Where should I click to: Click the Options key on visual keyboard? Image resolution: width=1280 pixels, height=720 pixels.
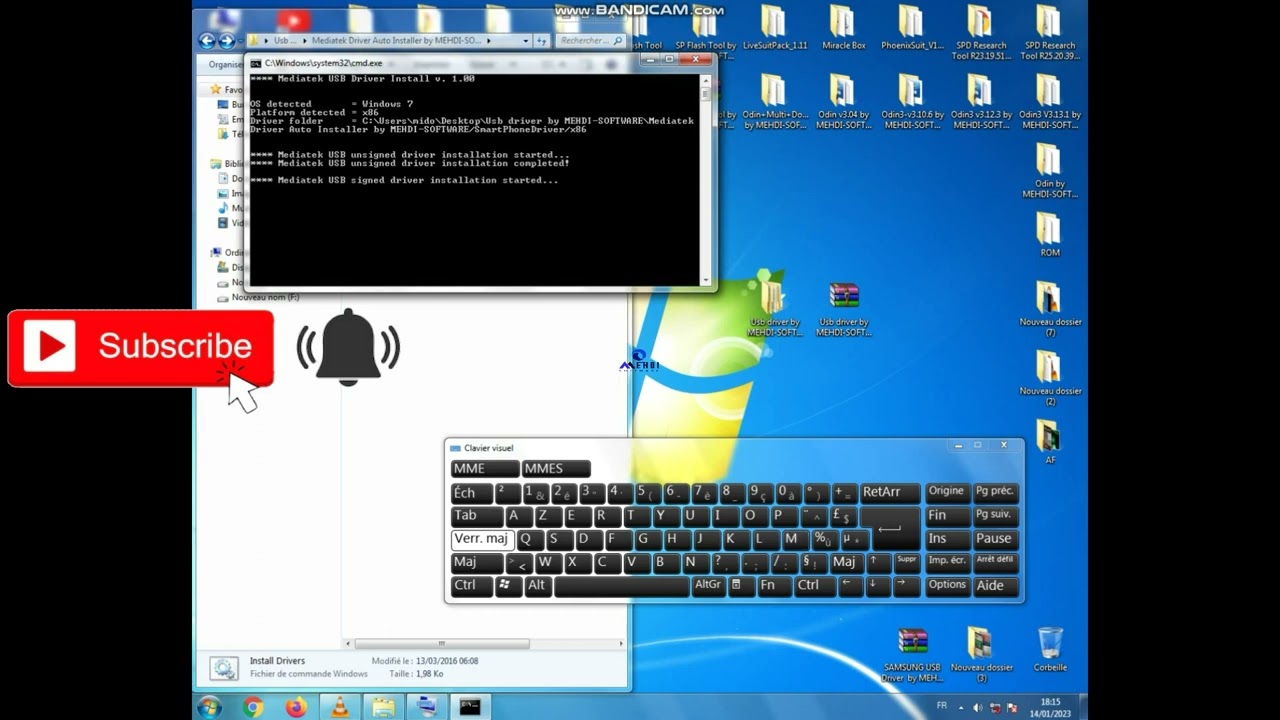click(x=947, y=586)
